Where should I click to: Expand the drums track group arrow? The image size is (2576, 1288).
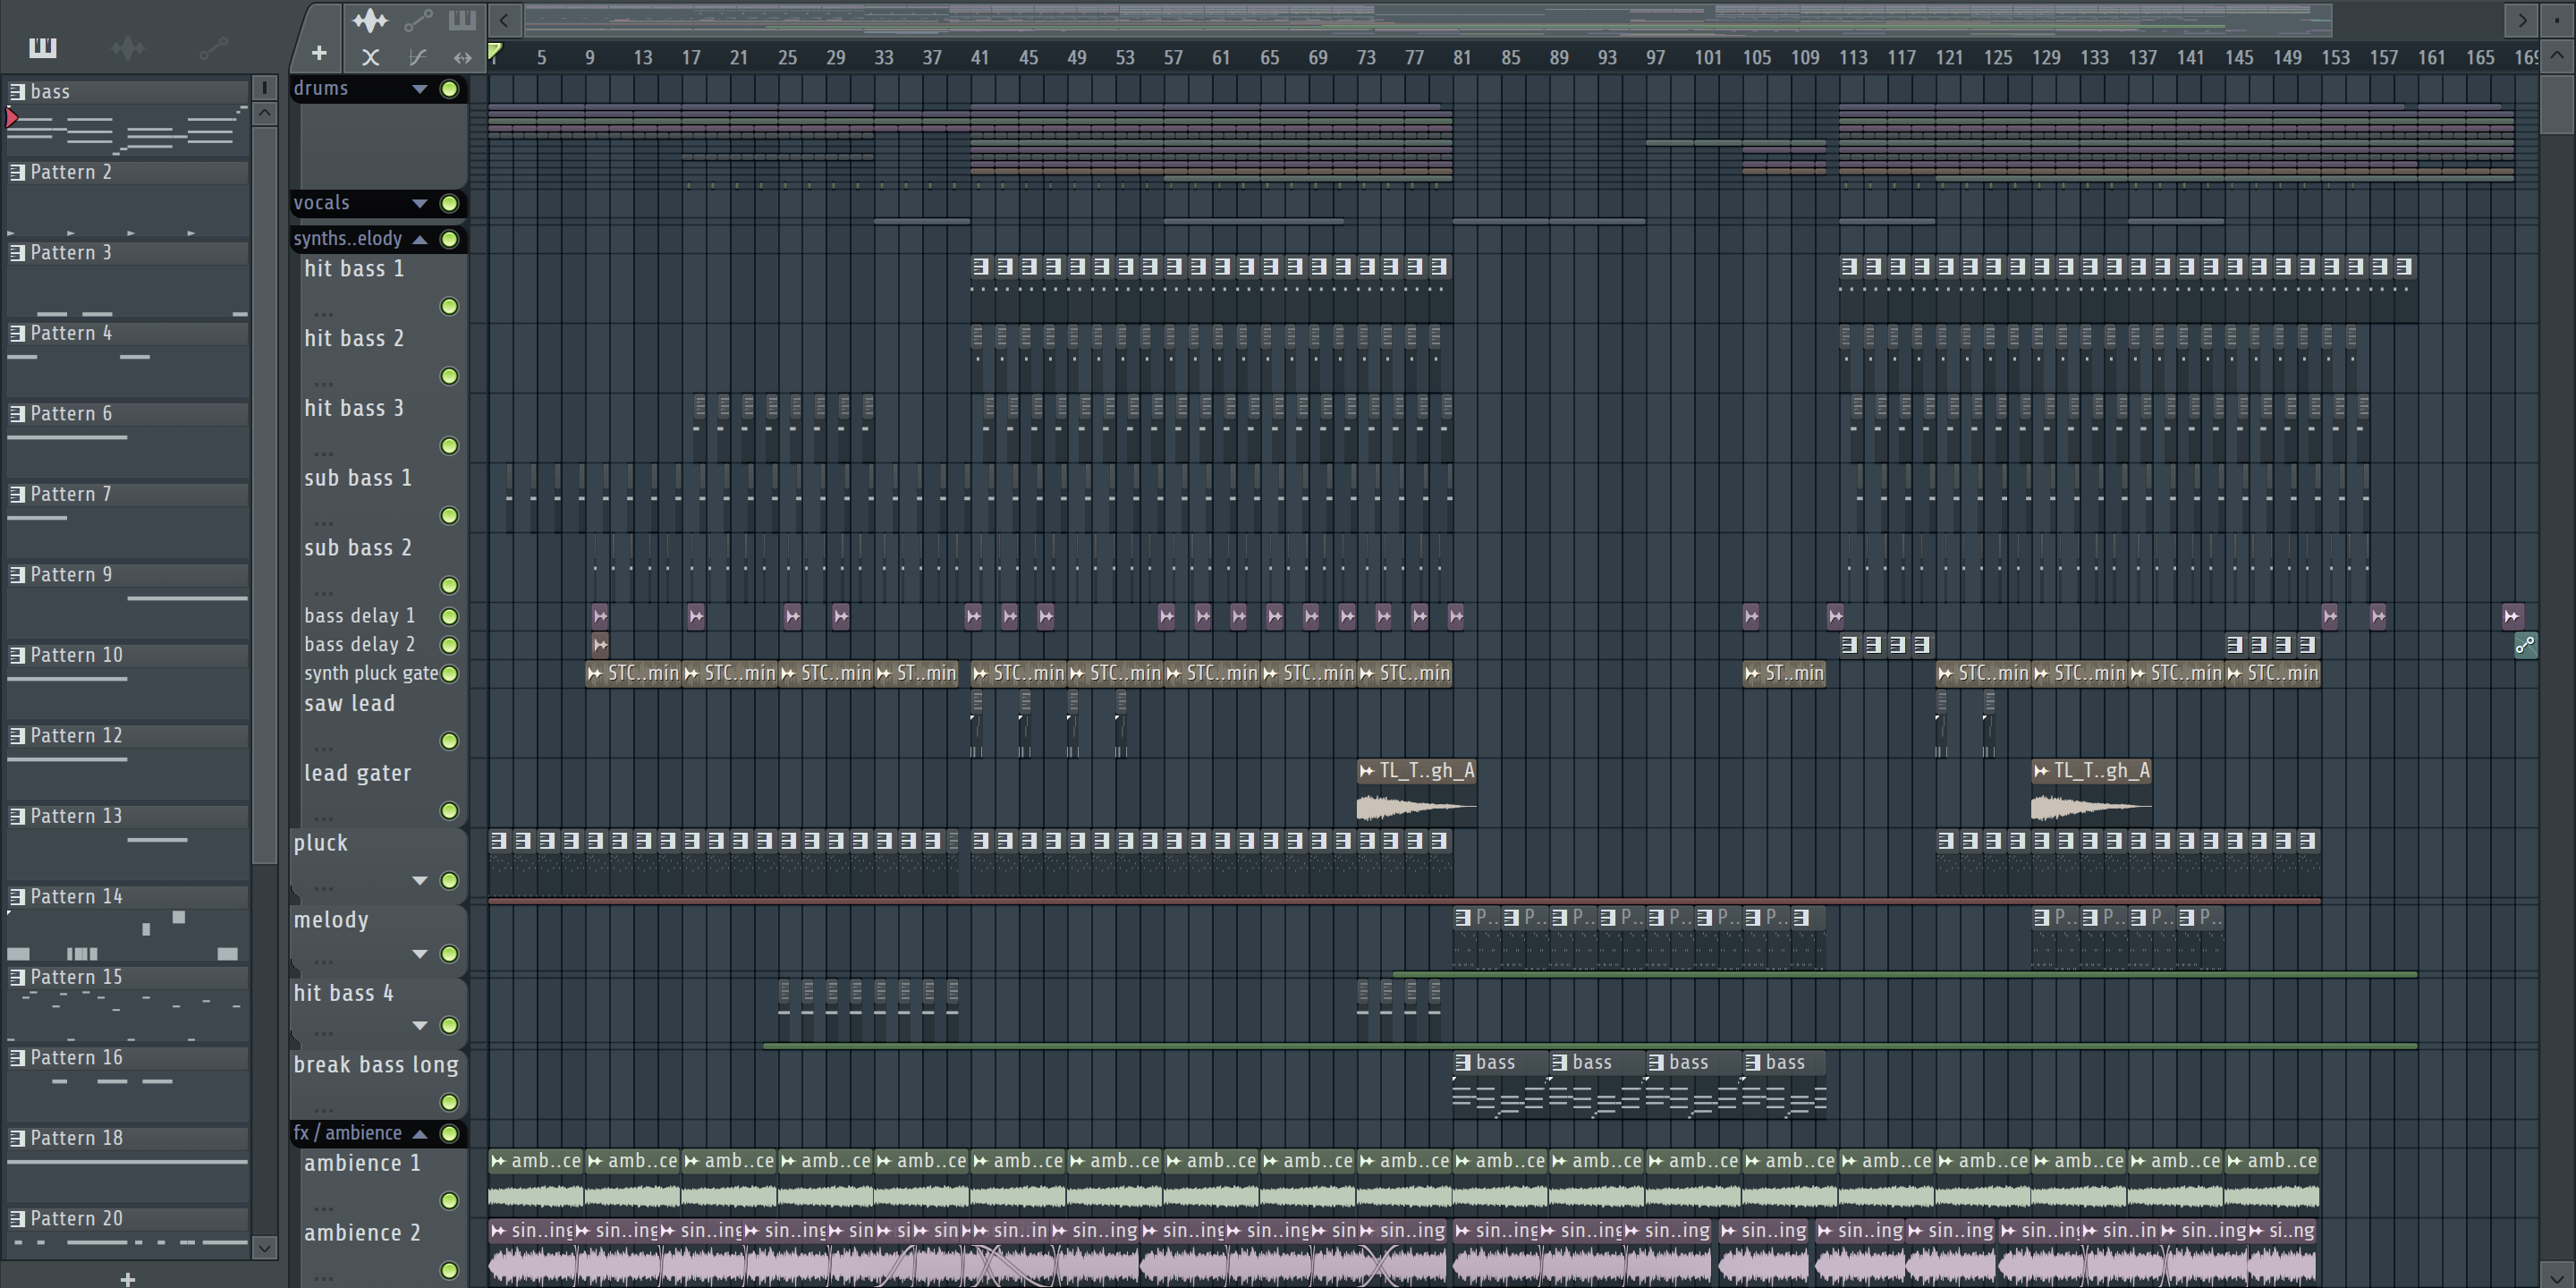[420, 89]
